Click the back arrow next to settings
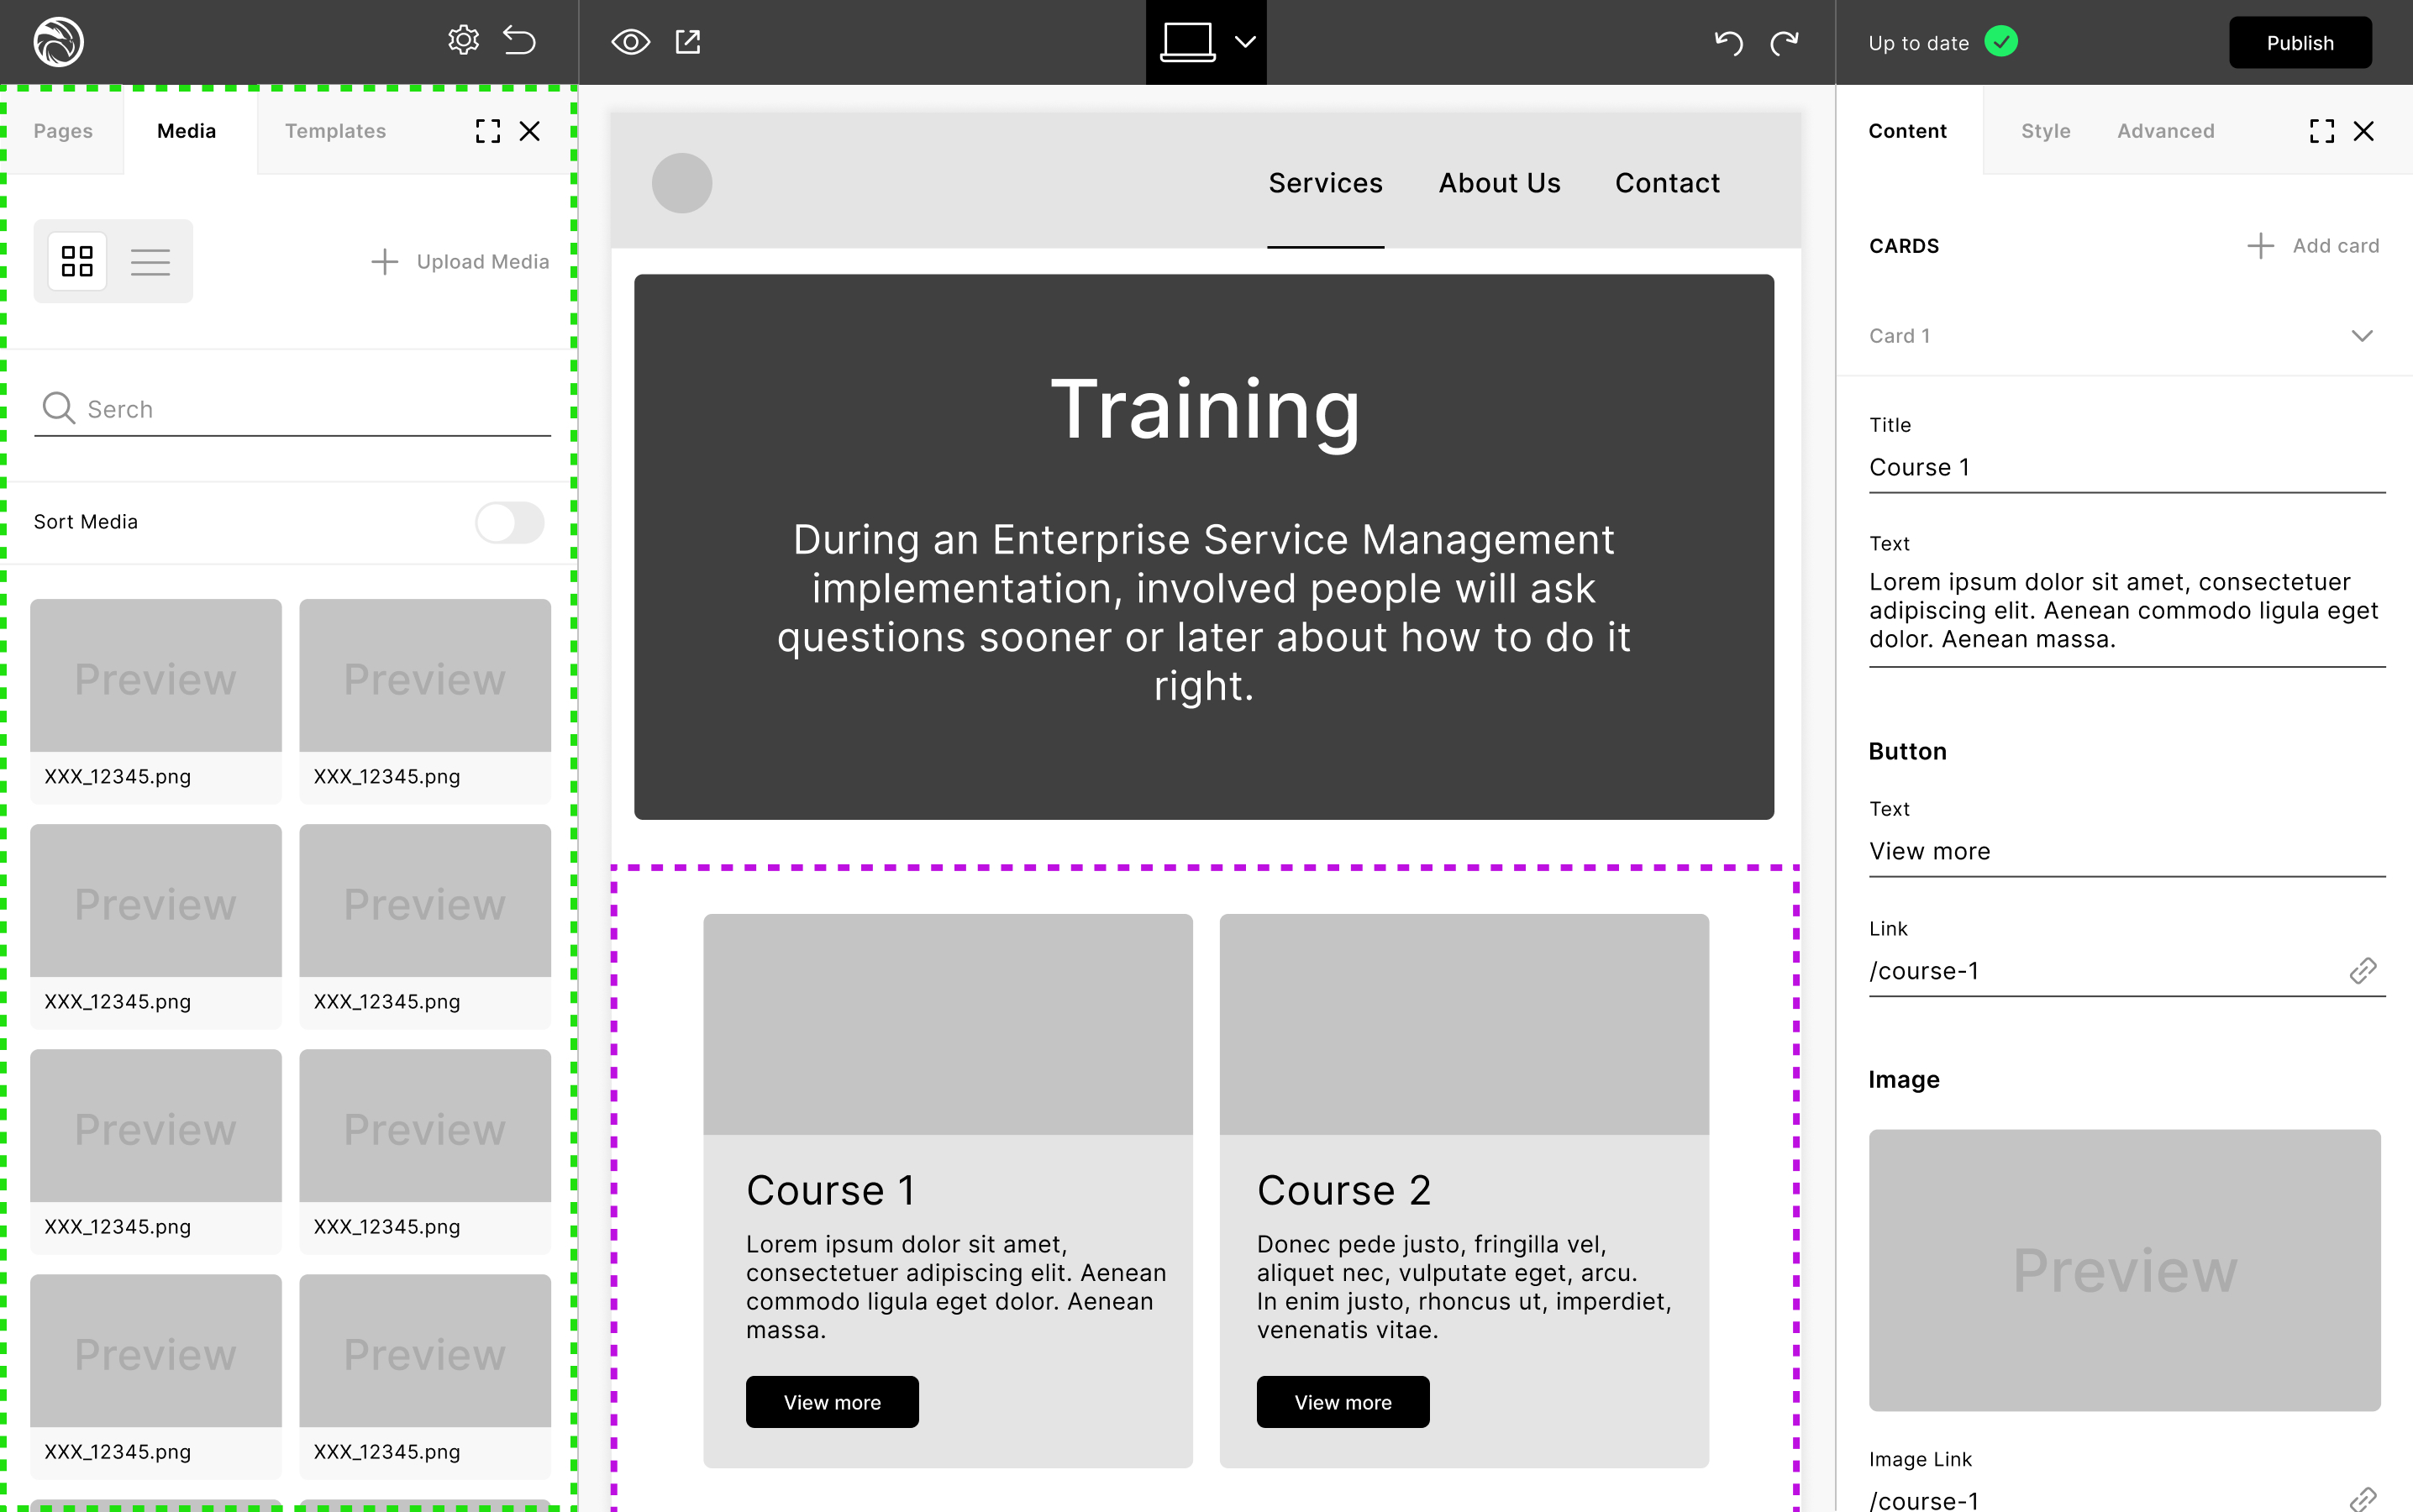Image resolution: width=2413 pixels, height=1512 pixels. tap(519, 41)
